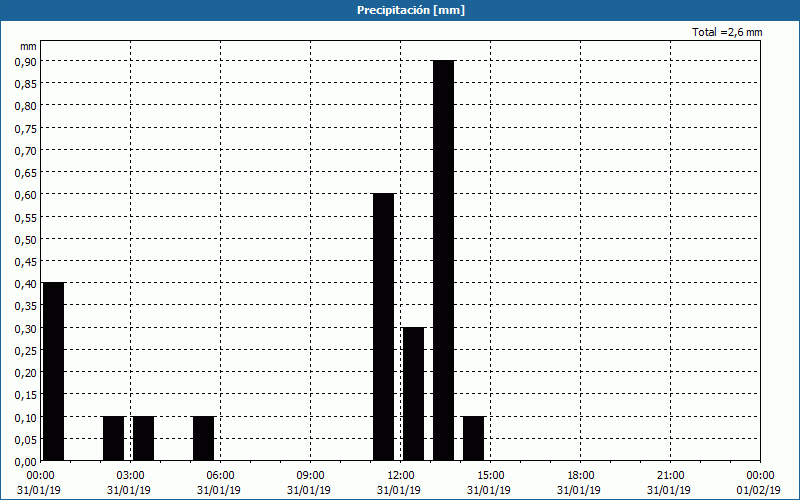Click the 03:00 x-axis time label
This screenshot has height=500, width=800.
tap(130, 476)
